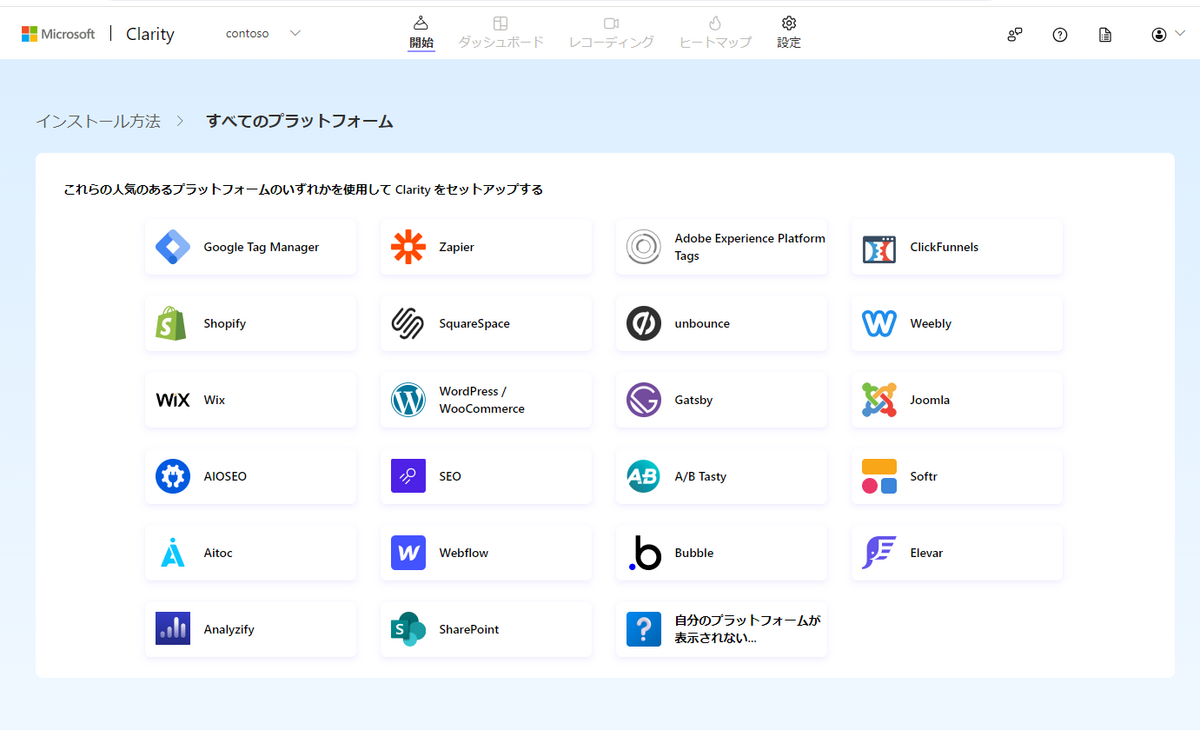Select the Webflow platform label
1200x730 pixels.
464,553
